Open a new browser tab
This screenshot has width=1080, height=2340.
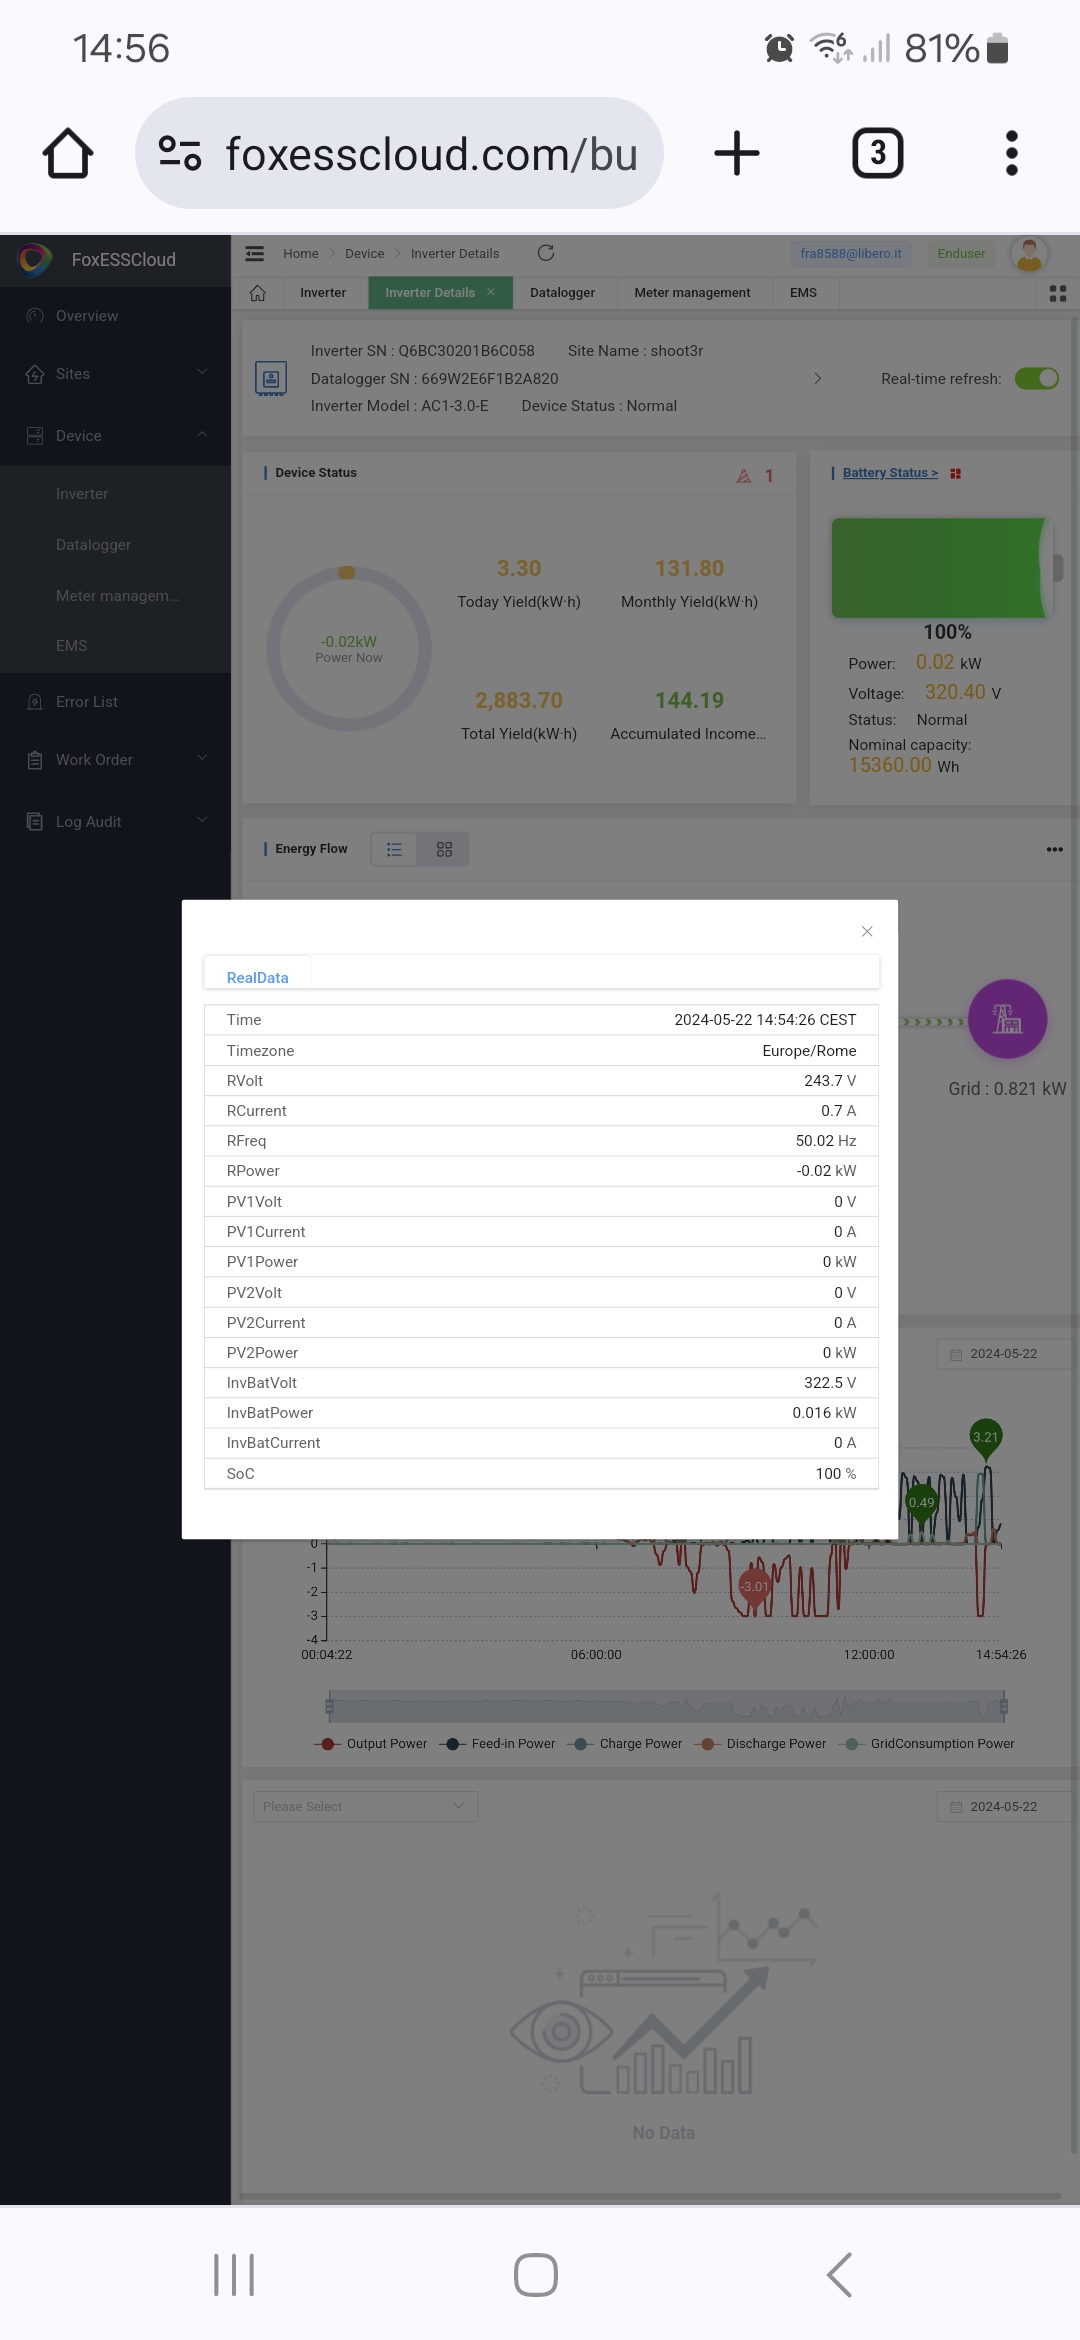coord(736,154)
